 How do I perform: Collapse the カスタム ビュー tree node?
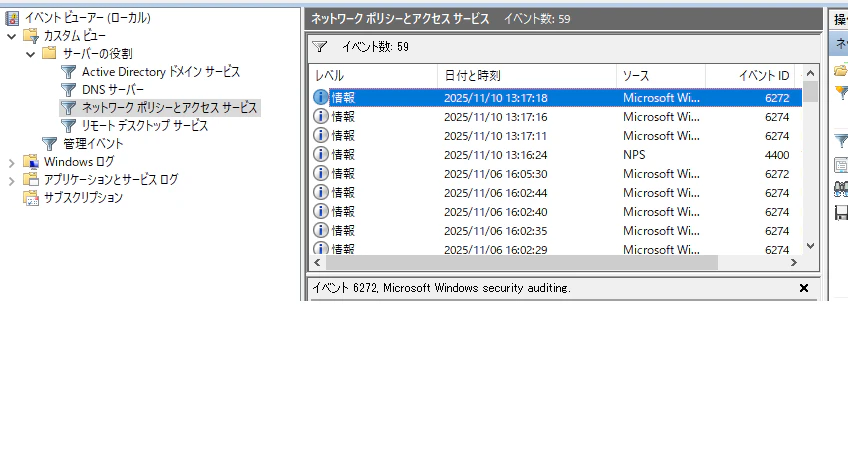click(11, 37)
